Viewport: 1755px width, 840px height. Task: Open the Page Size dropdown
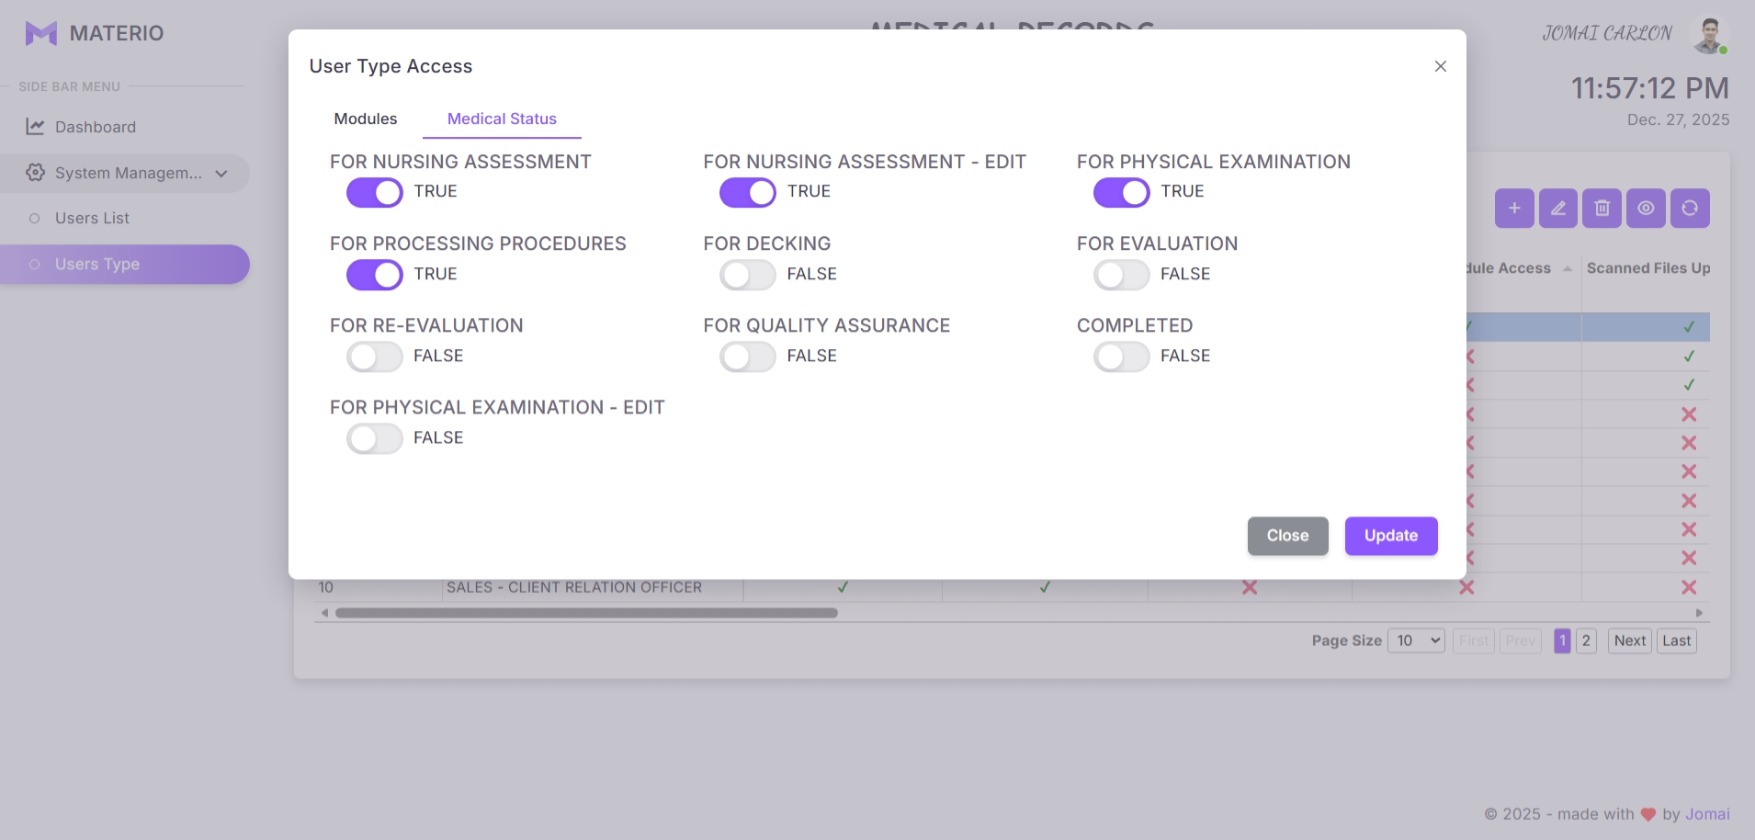click(x=1416, y=641)
